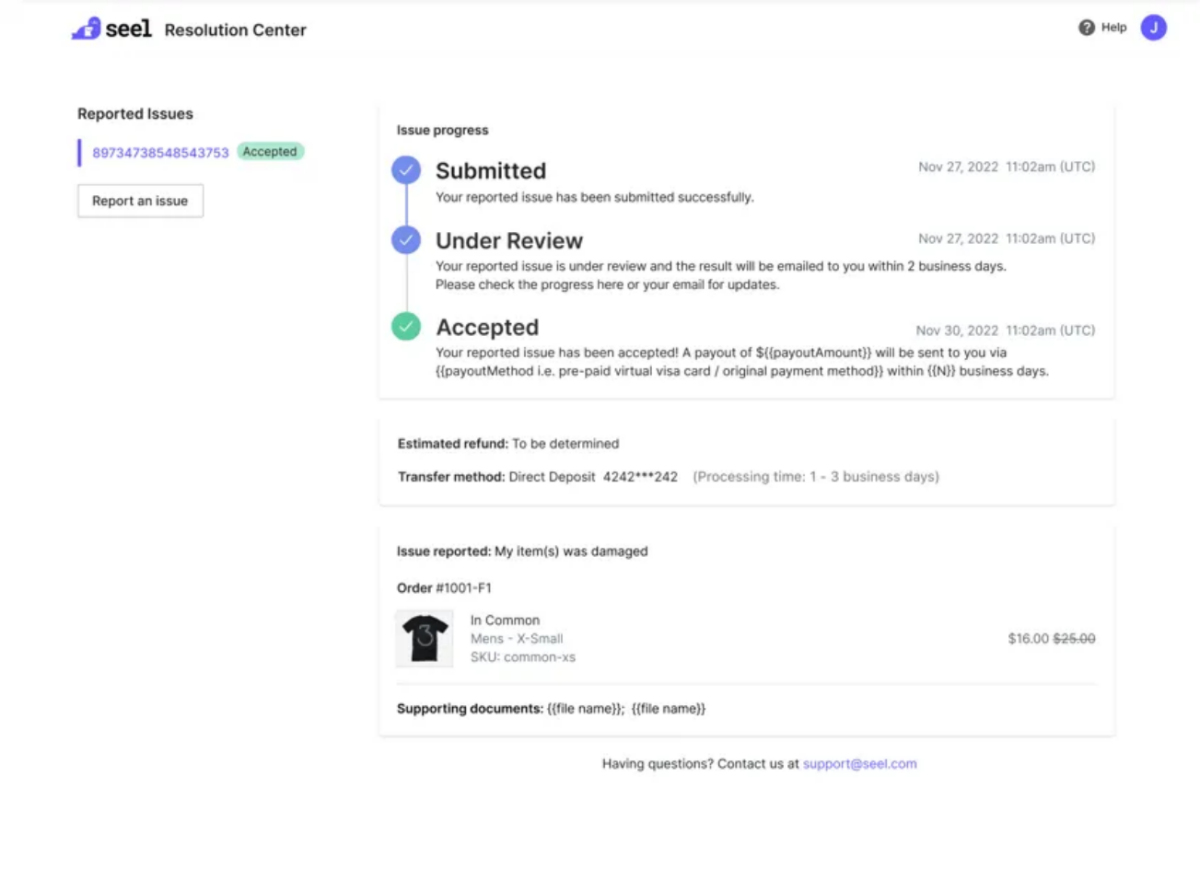1200x881 pixels.
Task: Click the strikethrough $25.00 original price
Action: [x=1074, y=639]
